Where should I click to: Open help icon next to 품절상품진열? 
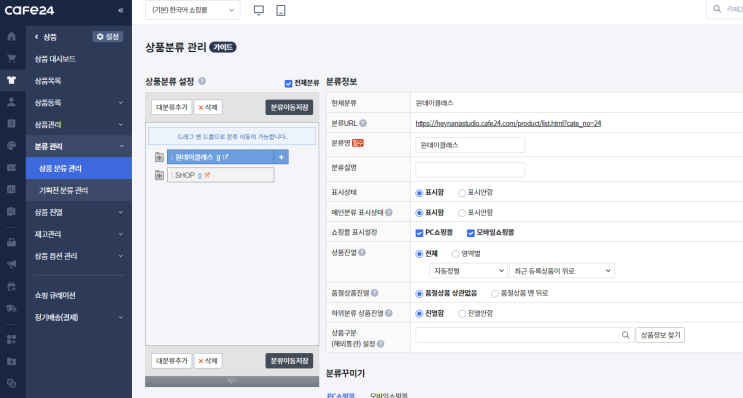tap(374, 293)
